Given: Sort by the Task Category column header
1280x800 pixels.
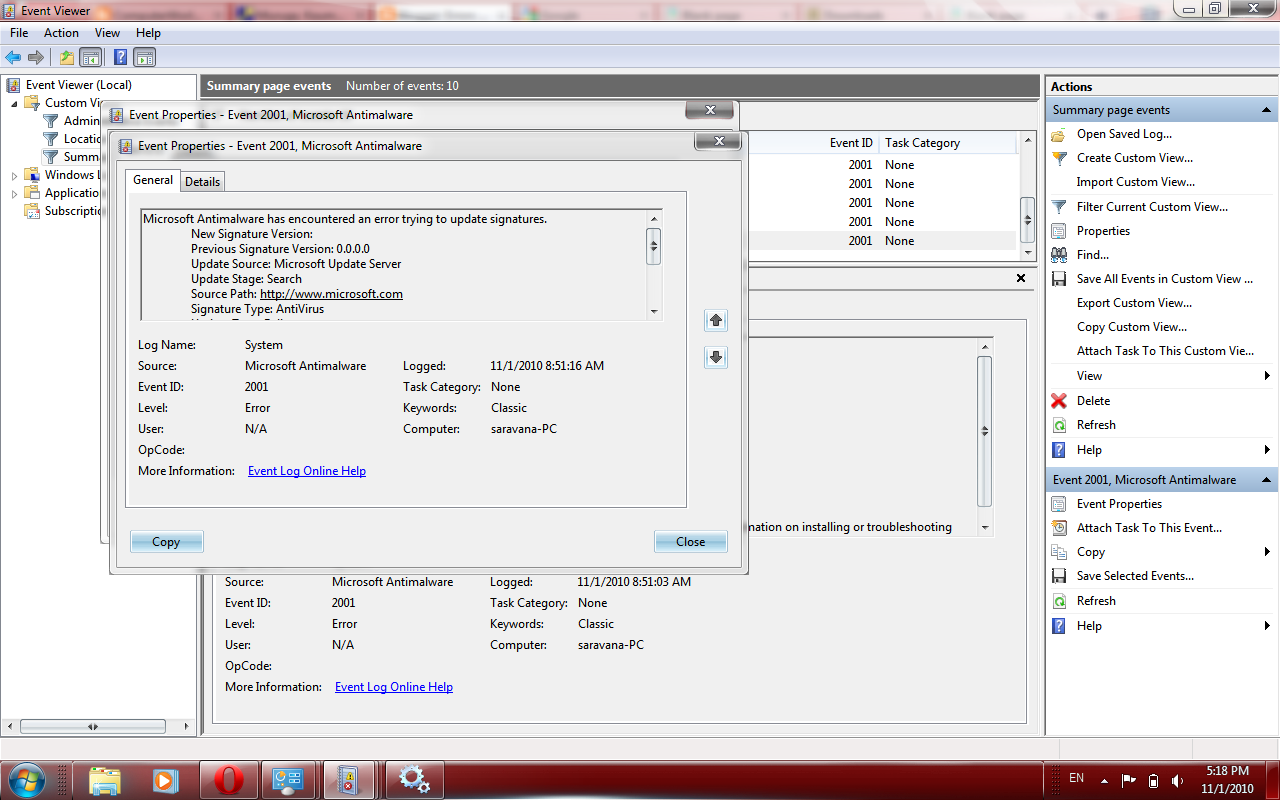Looking at the screenshot, I should pos(922,143).
